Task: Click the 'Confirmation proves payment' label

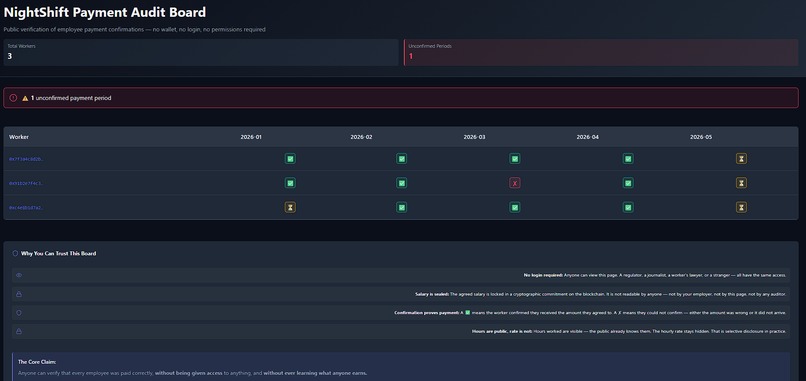Action: tap(426, 313)
